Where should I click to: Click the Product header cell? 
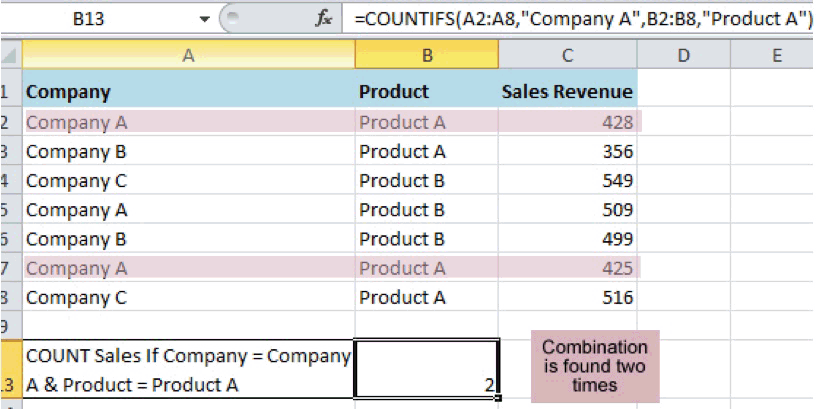pyautogui.click(x=426, y=92)
